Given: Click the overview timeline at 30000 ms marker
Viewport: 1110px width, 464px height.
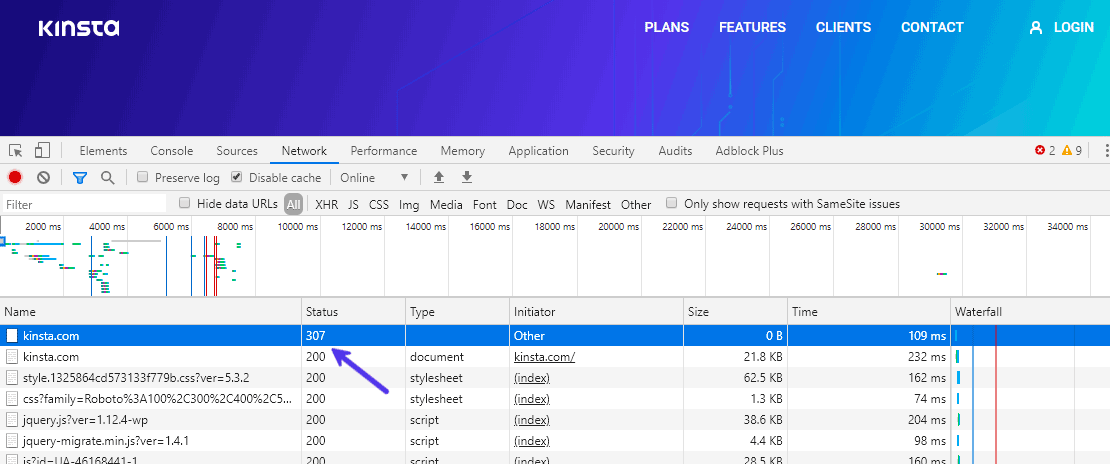Looking at the screenshot, I should tap(940, 227).
